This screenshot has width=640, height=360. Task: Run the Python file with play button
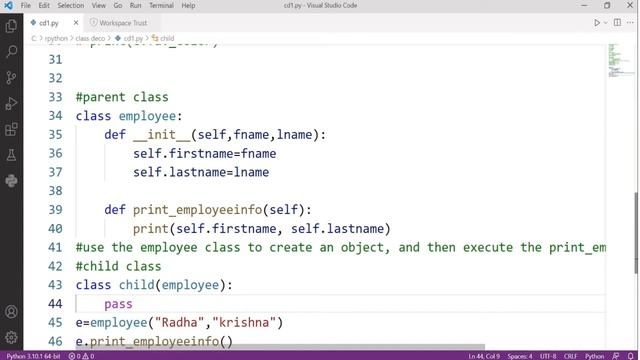tap(597, 23)
